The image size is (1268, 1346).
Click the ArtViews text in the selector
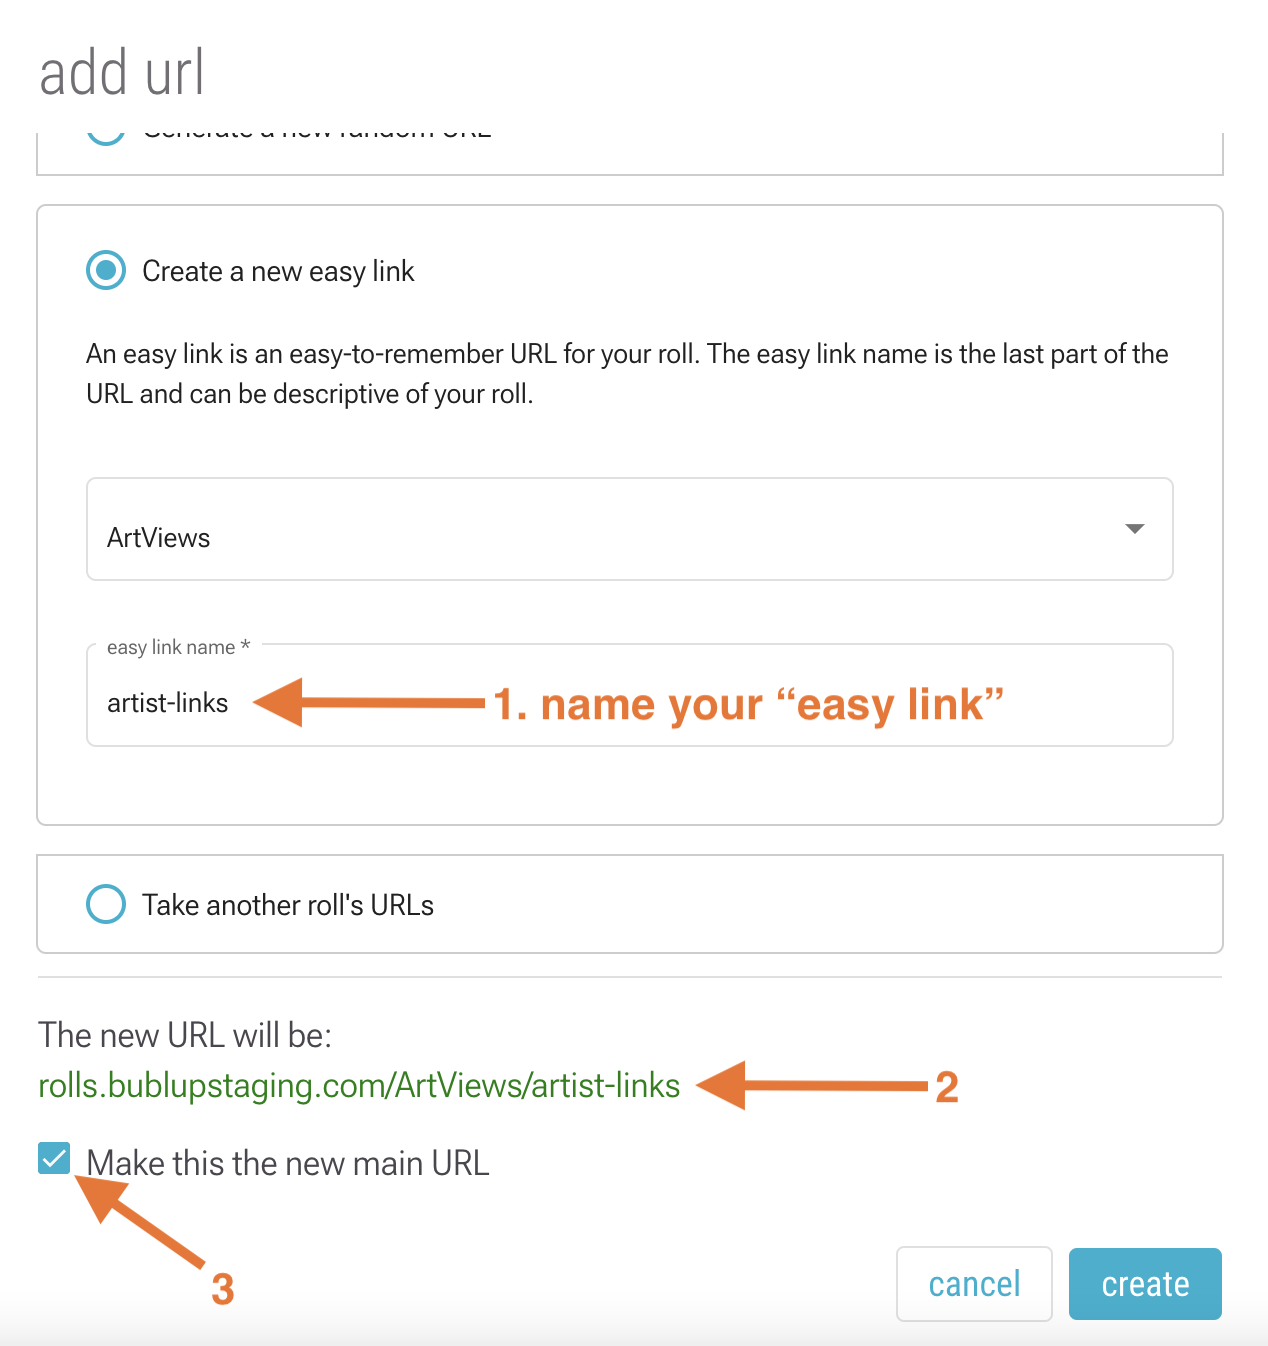coord(159,538)
